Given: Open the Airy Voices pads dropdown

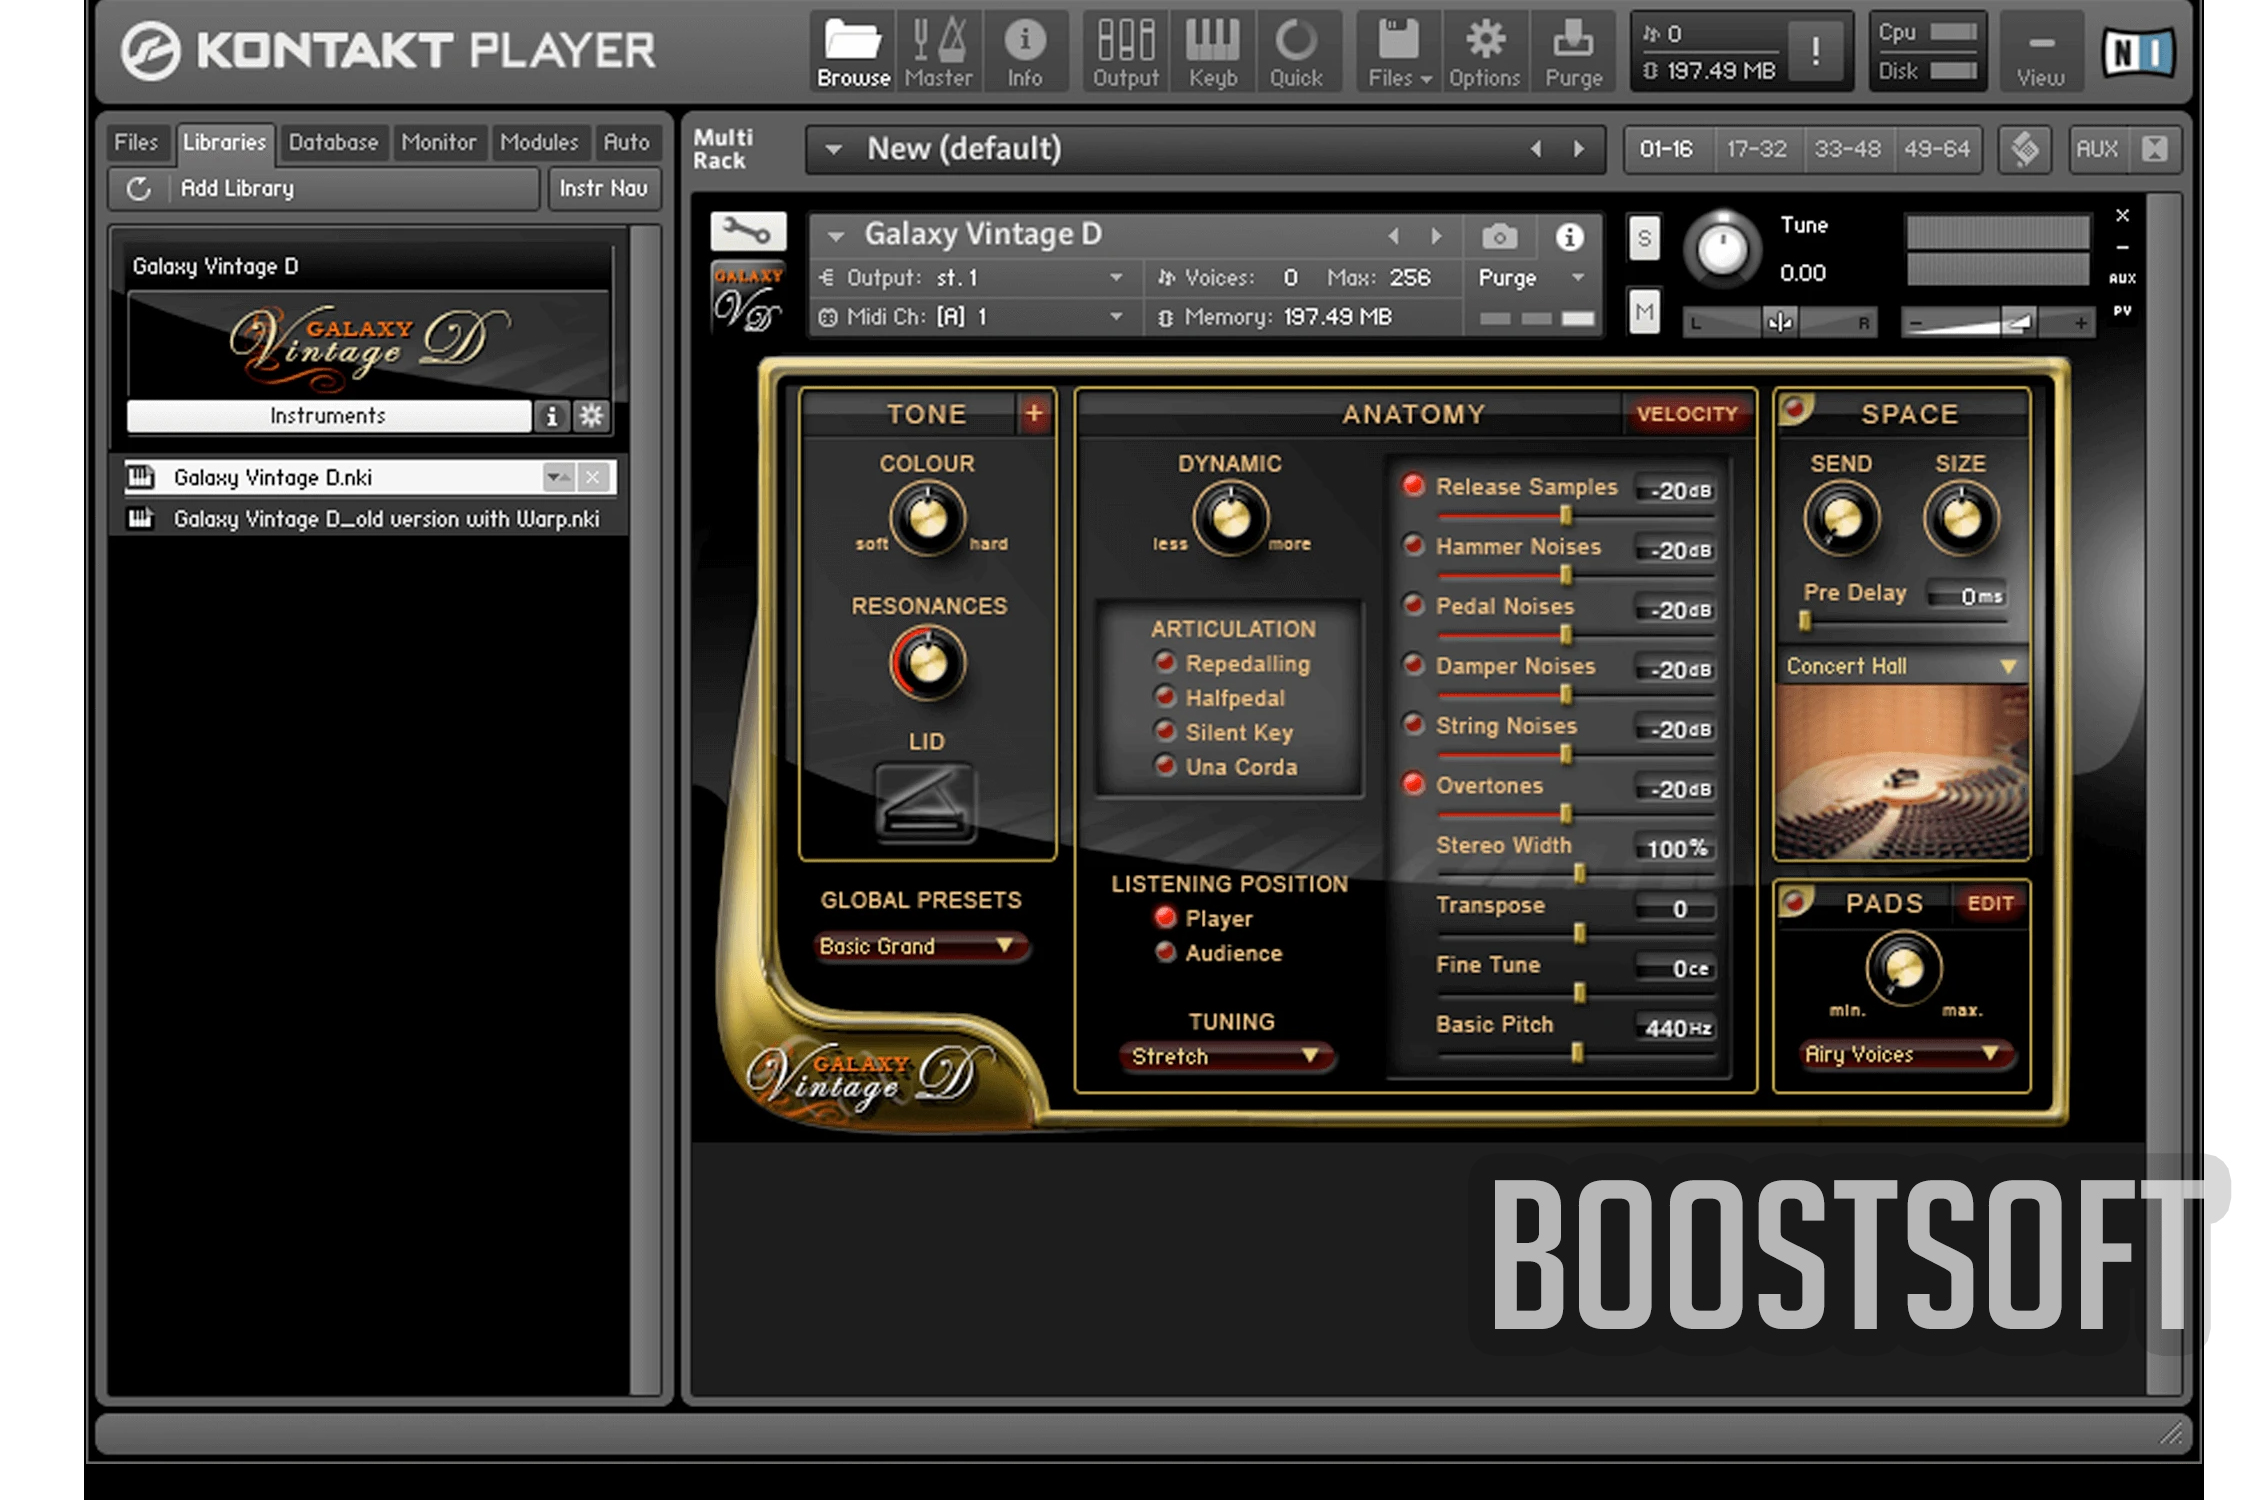Looking at the screenshot, I should 1908,1054.
